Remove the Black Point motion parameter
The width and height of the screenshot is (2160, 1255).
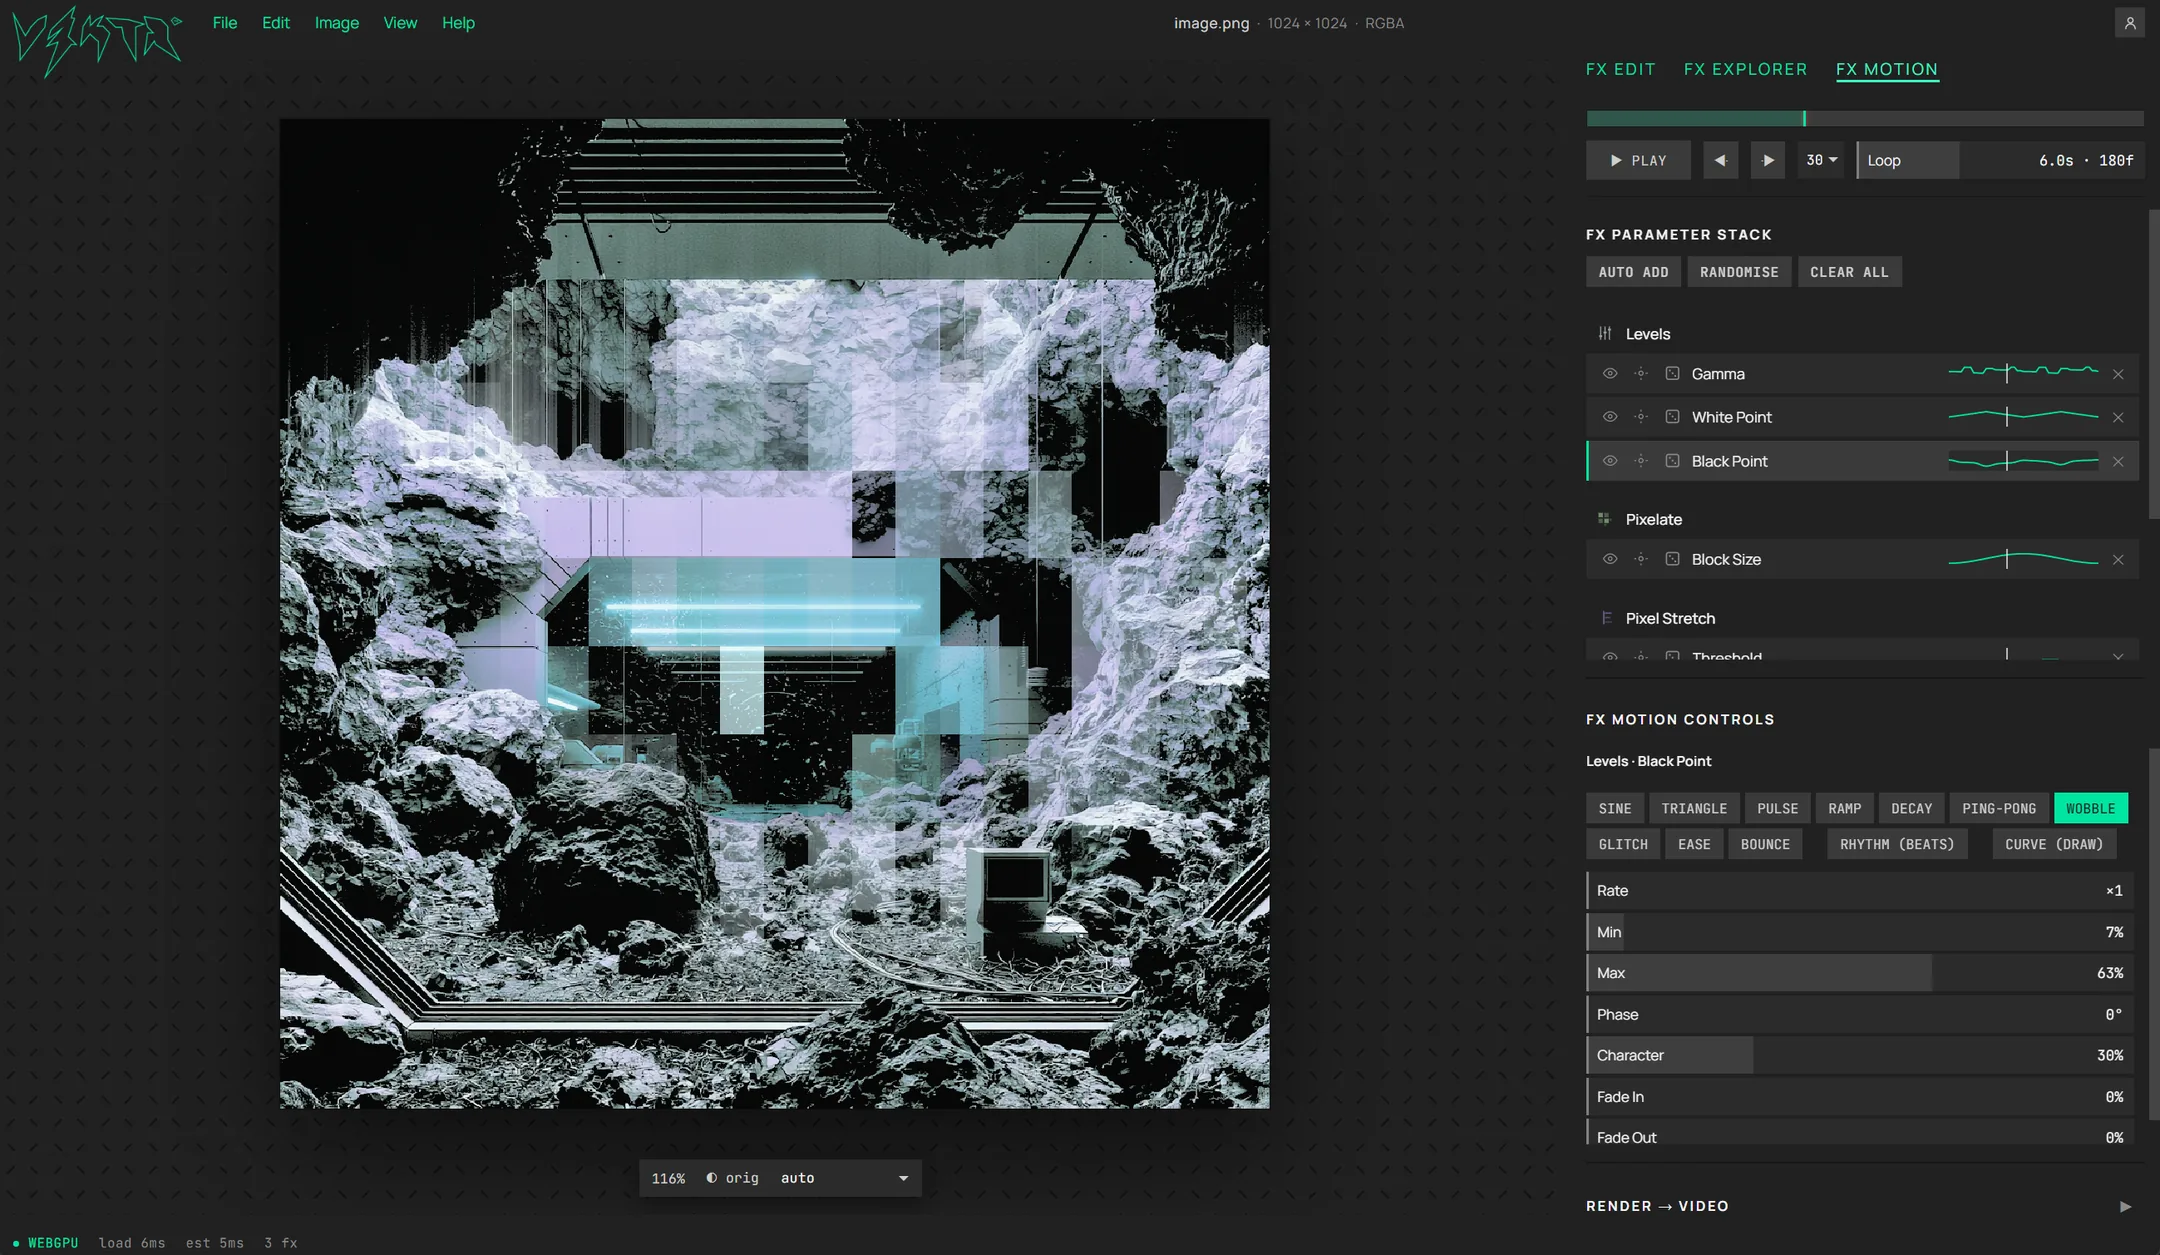2118,462
